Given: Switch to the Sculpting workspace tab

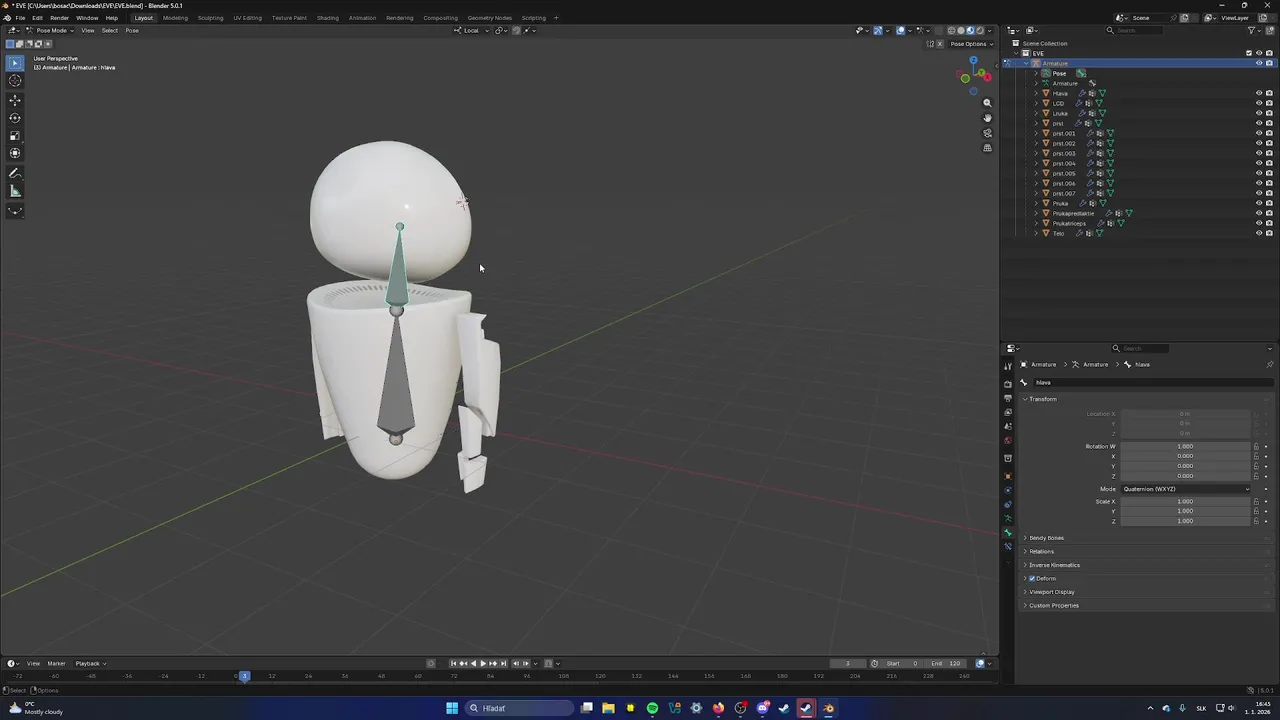Looking at the screenshot, I should pyautogui.click(x=210, y=18).
